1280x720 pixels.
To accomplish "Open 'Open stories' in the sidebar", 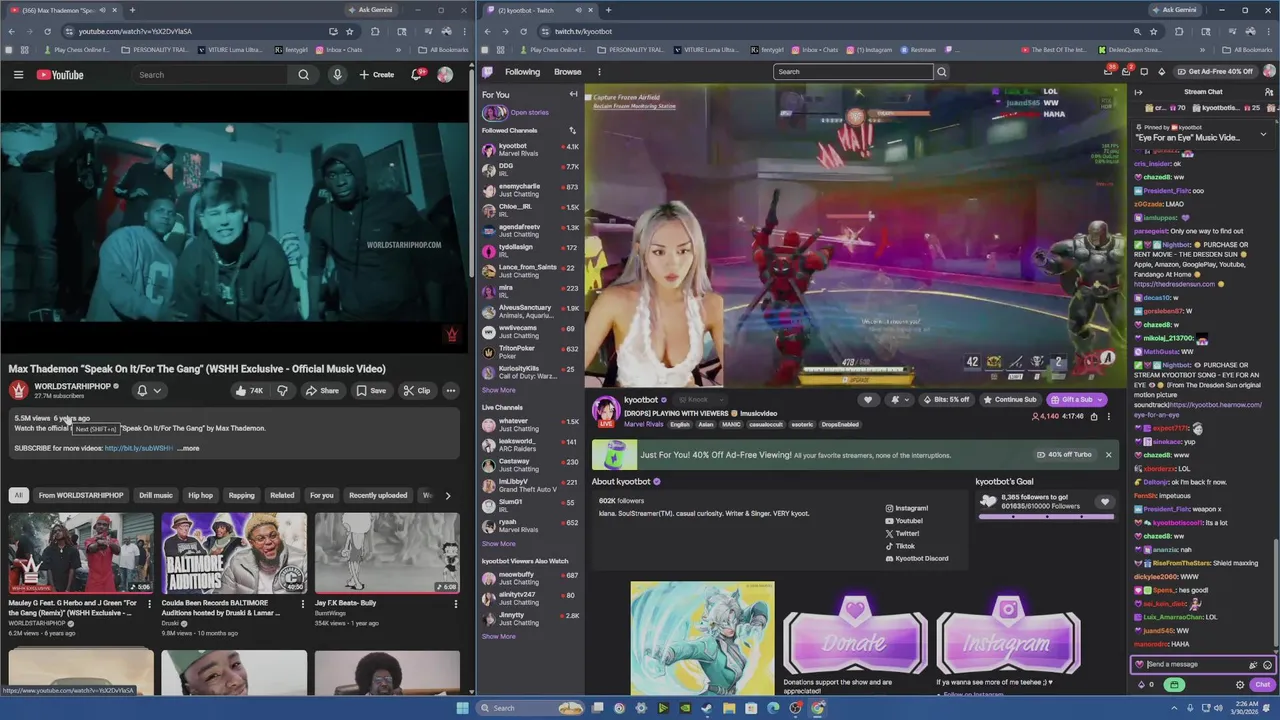I will (516, 112).
